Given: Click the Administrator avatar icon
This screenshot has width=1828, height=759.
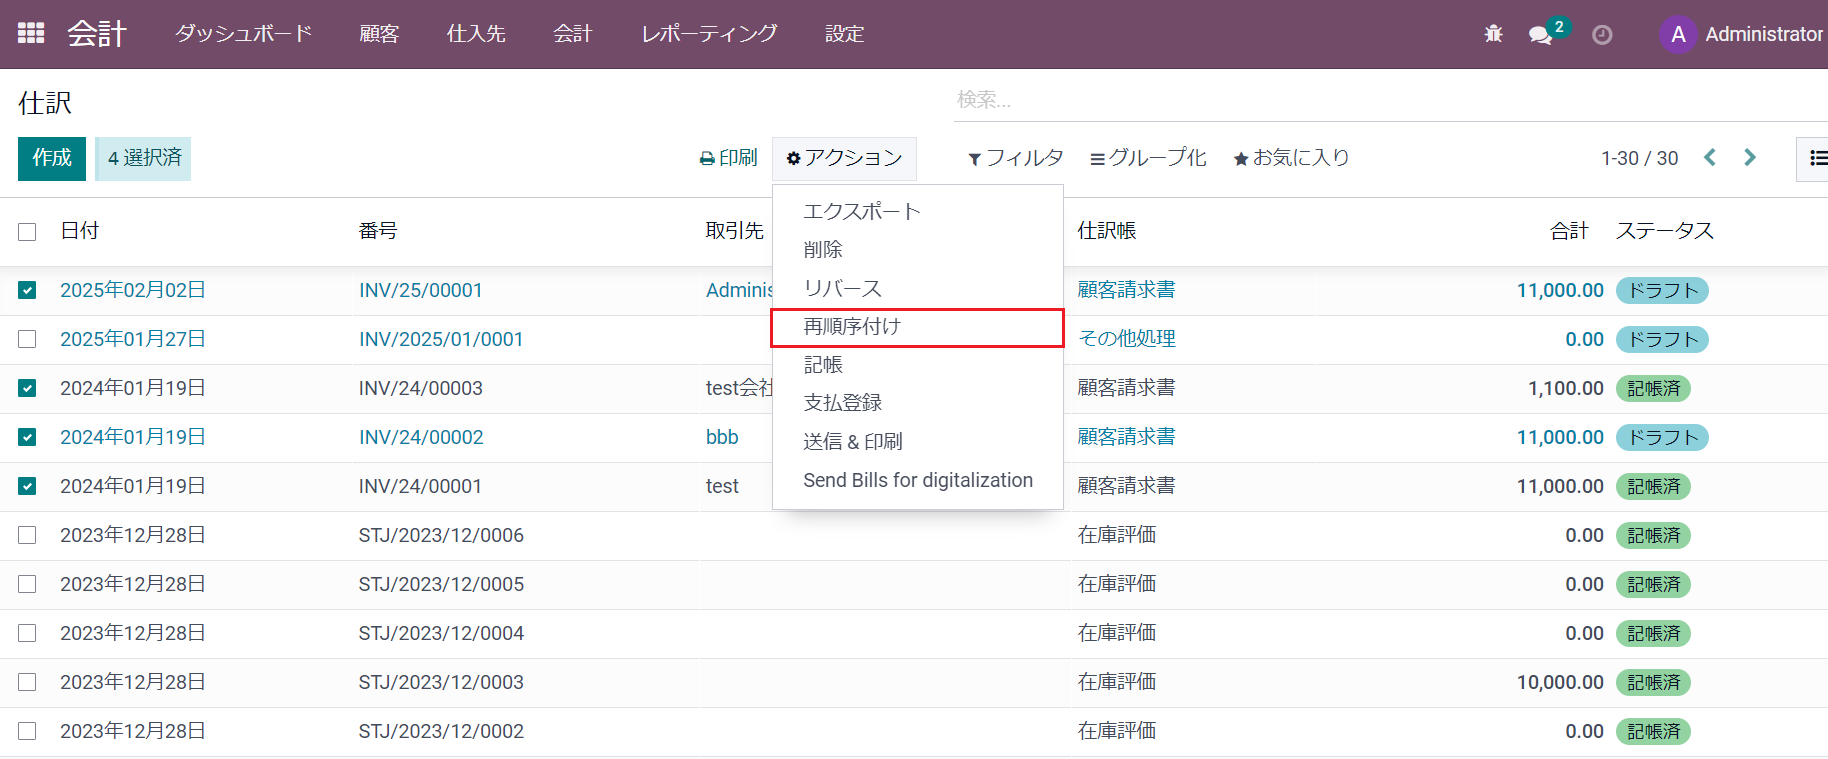Looking at the screenshot, I should click(x=1677, y=34).
